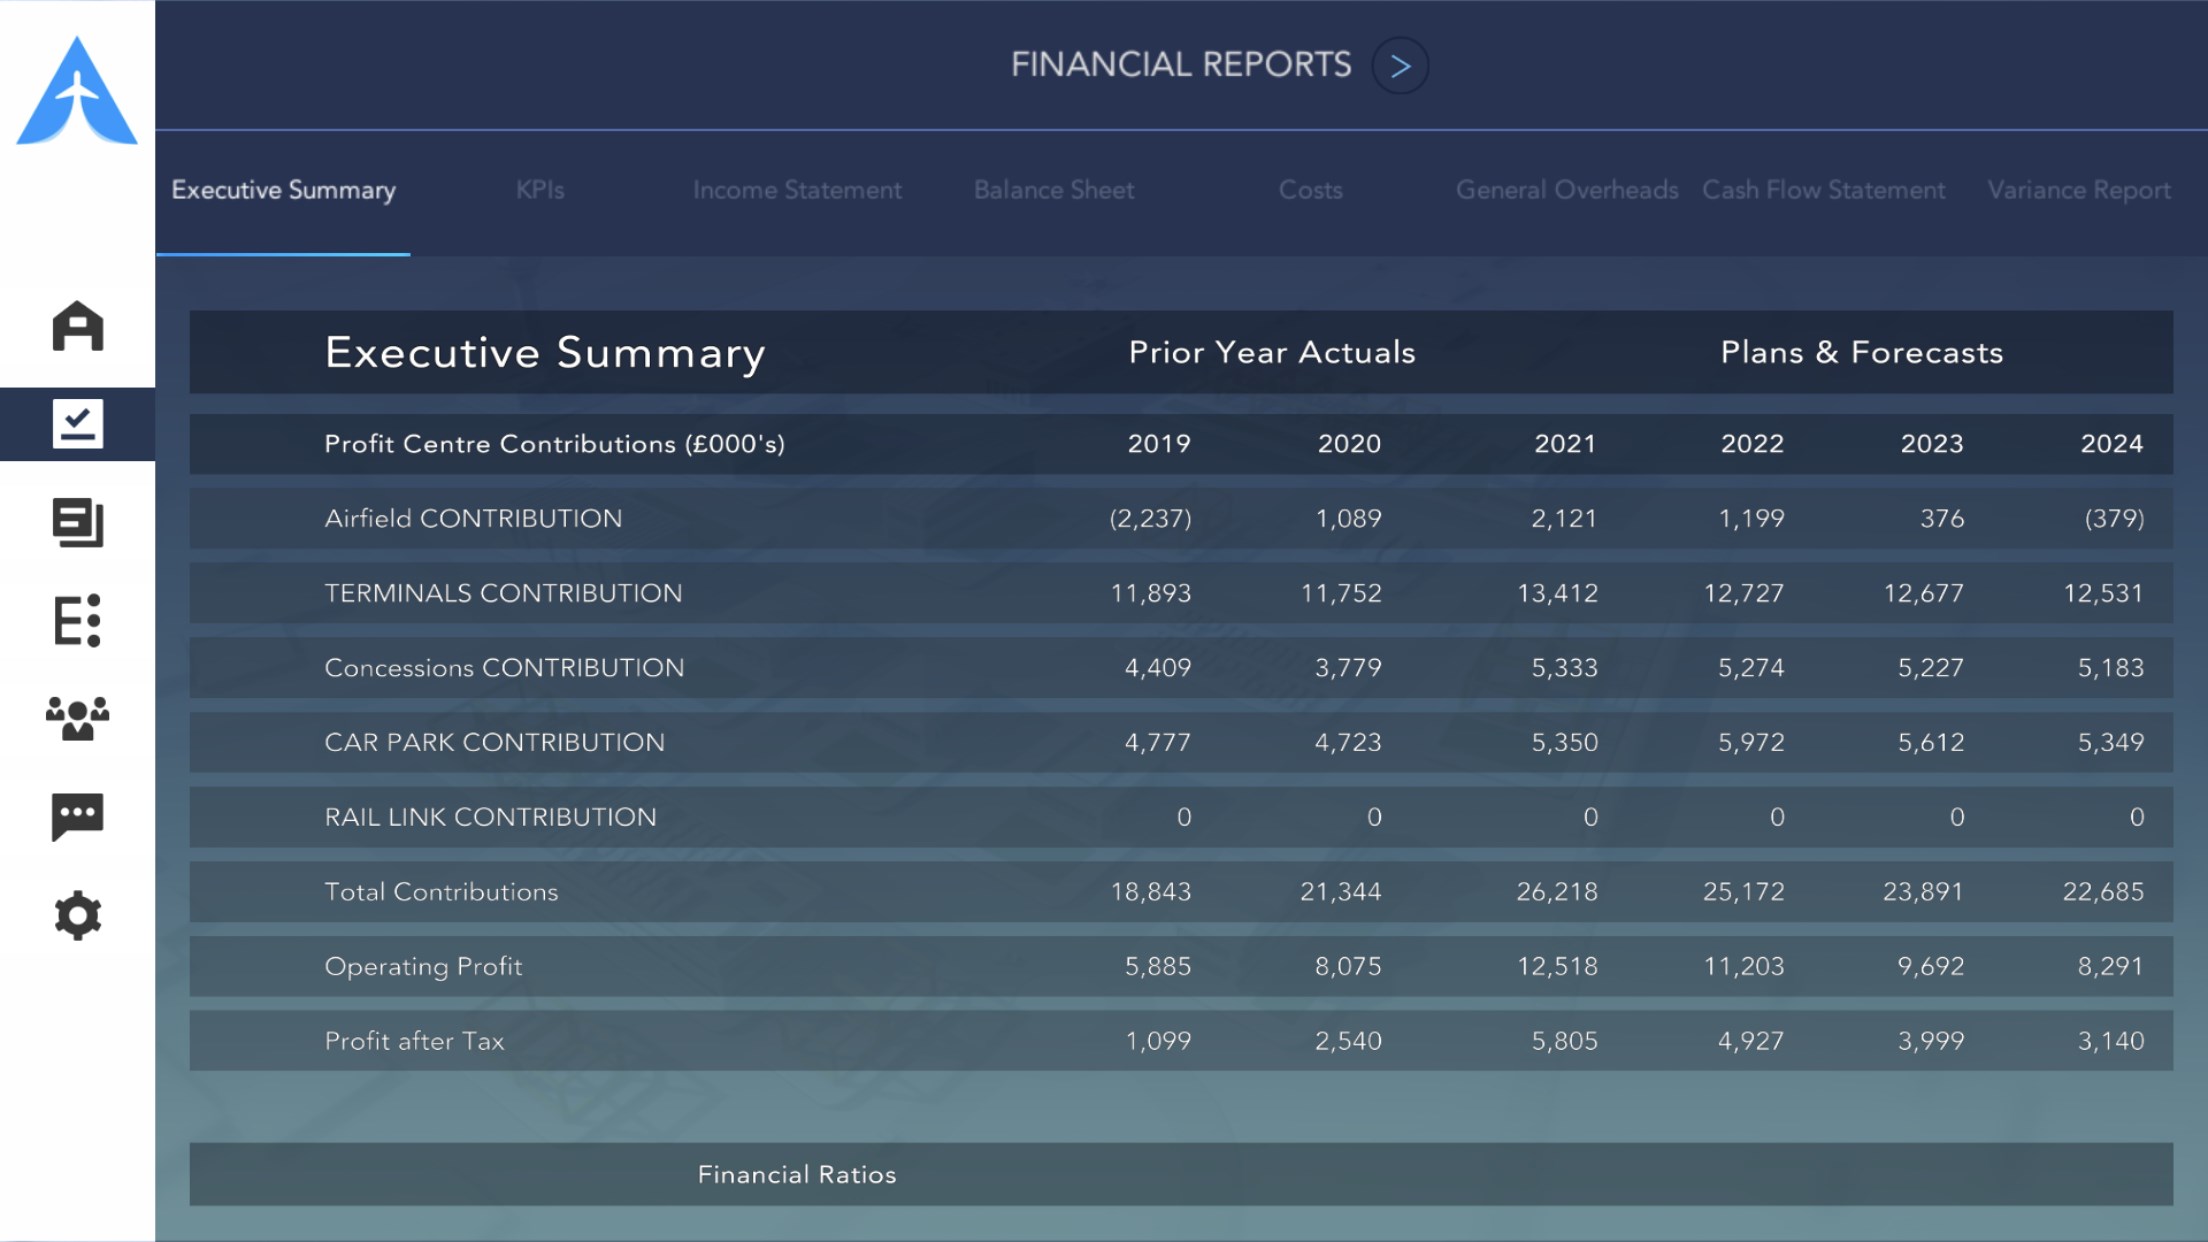The image size is (2208, 1242).
Task: Click the Total Contributions row label
Action: click(x=441, y=892)
